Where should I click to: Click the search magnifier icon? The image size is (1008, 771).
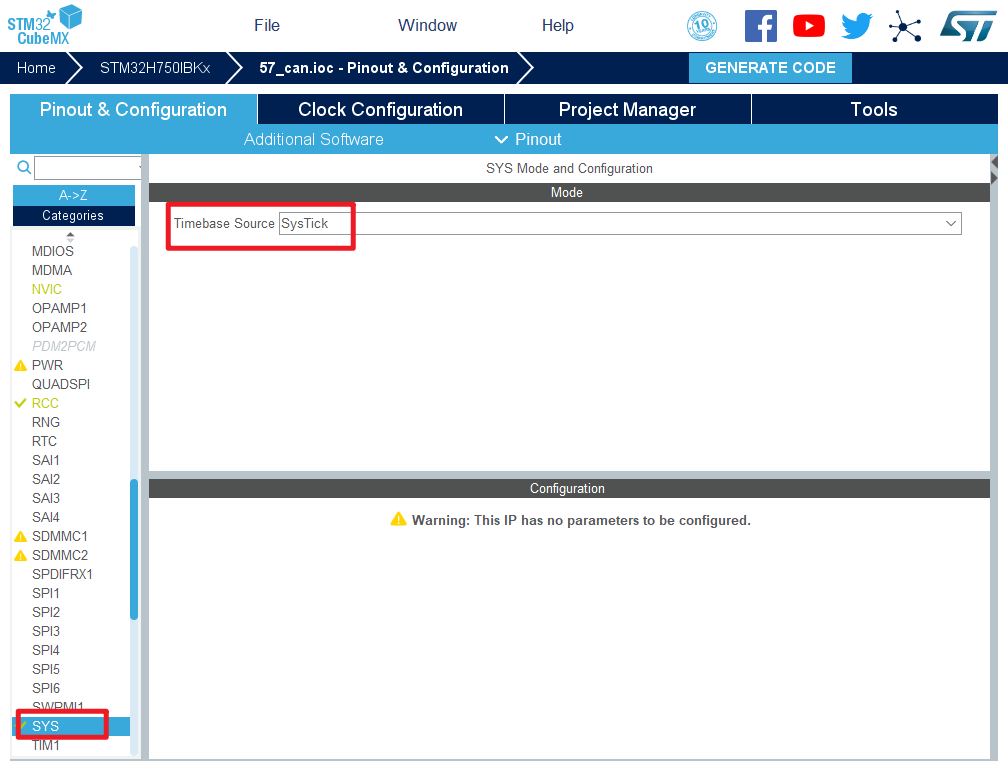[24, 168]
